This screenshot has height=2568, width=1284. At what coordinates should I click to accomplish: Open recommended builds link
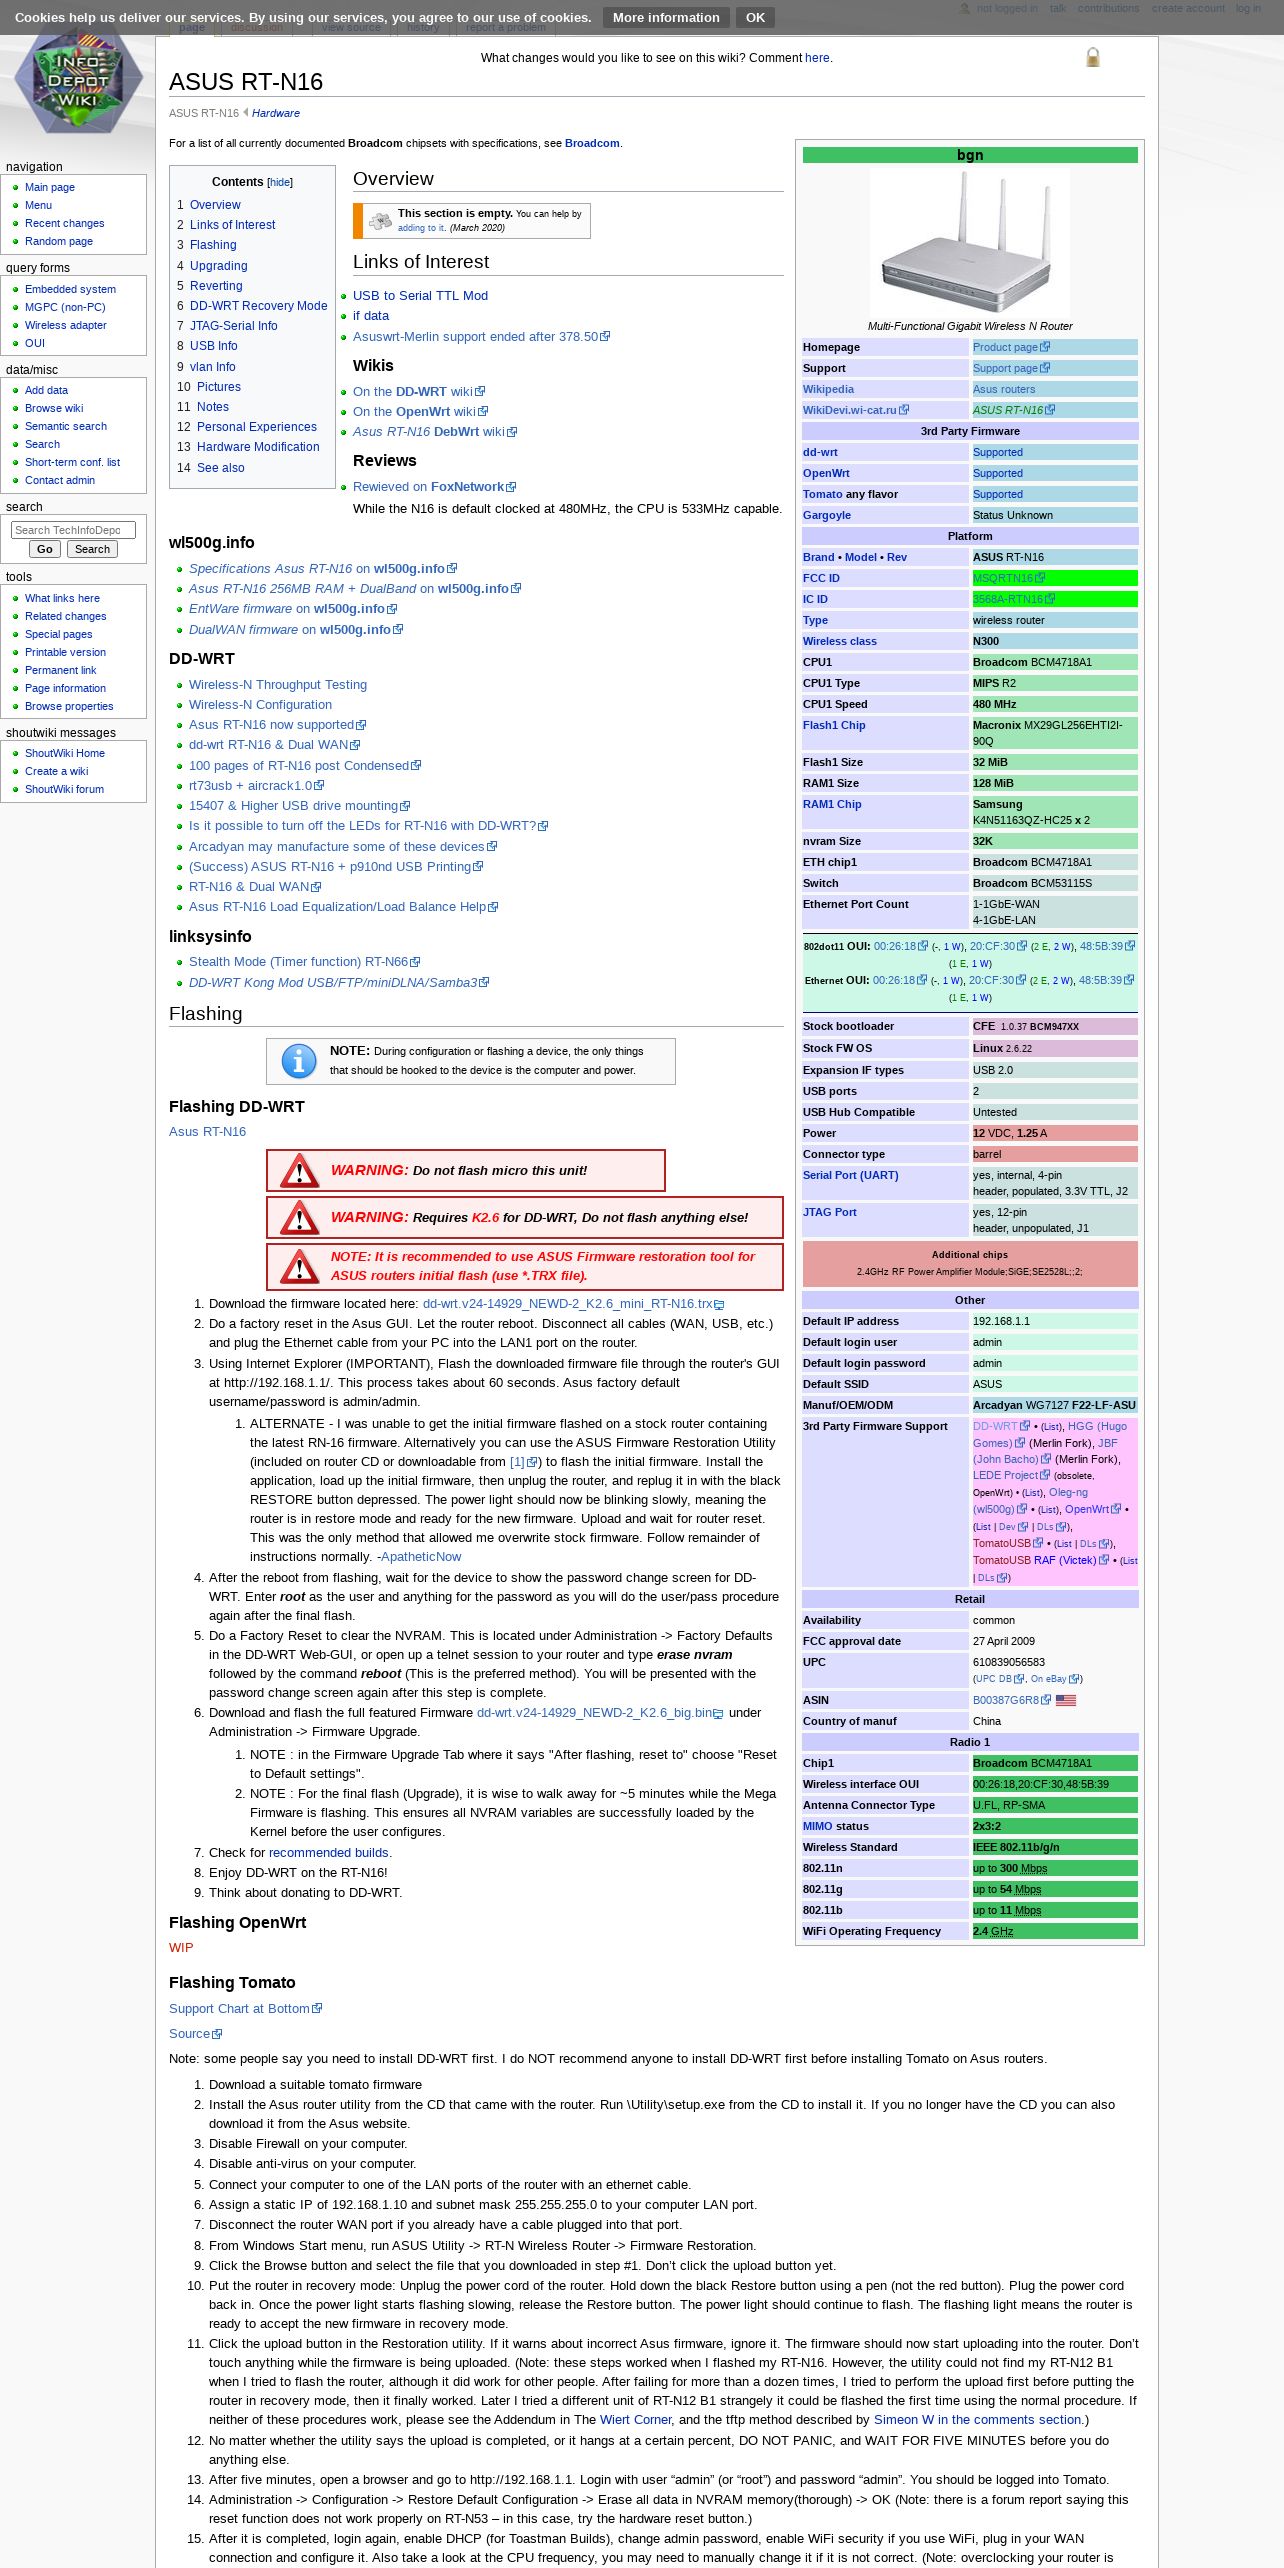click(x=328, y=1853)
